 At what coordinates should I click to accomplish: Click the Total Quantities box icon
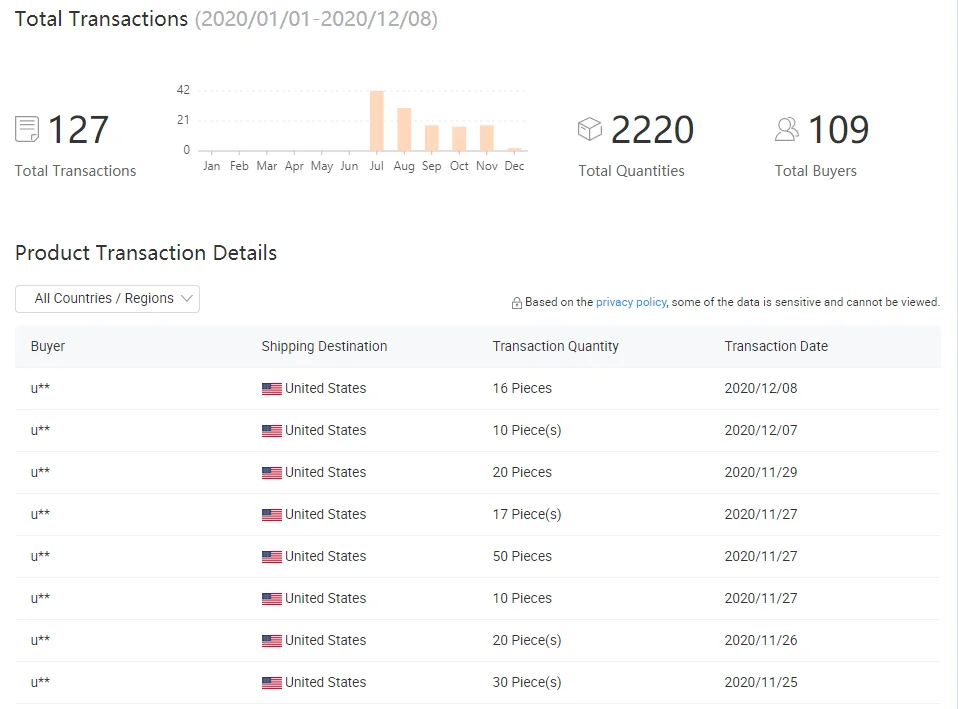[x=590, y=129]
